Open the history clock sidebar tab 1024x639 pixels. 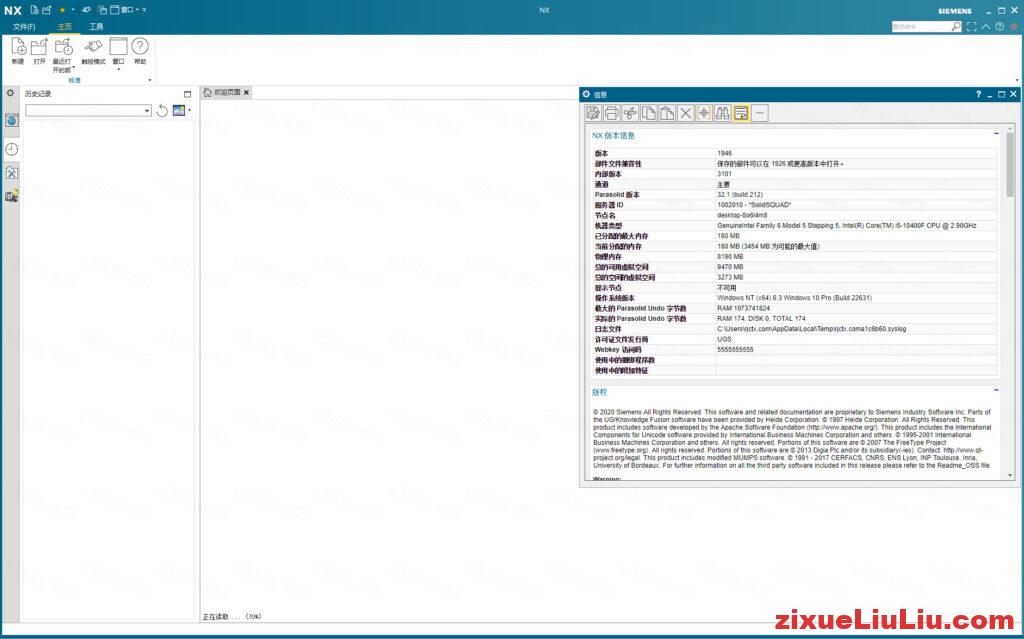(x=12, y=149)
